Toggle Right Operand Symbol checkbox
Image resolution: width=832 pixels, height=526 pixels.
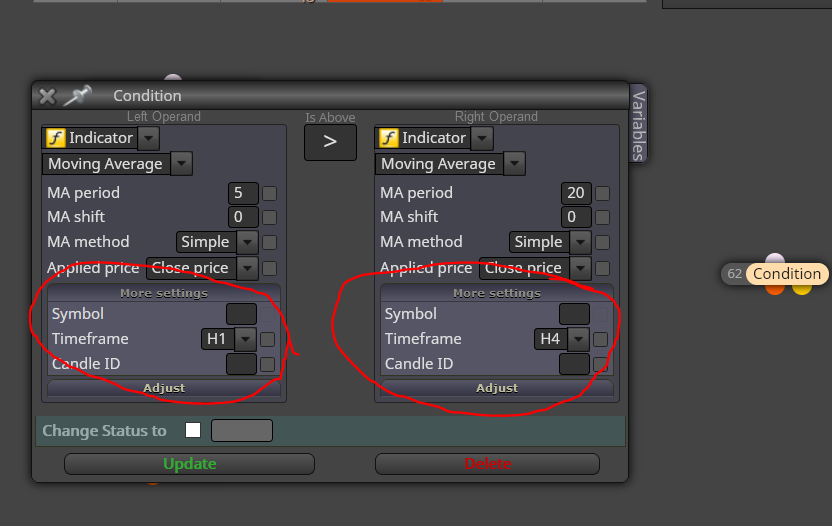click(601, 314)
